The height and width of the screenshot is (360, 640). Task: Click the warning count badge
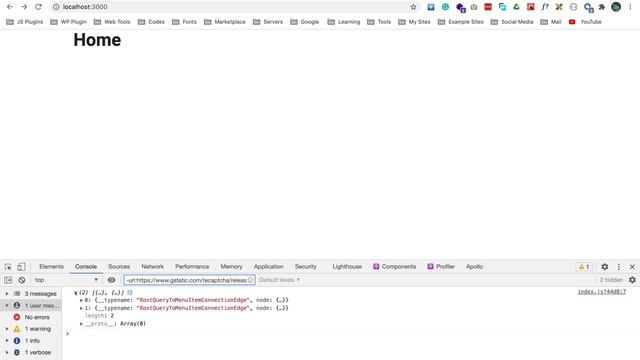point(584,267)
